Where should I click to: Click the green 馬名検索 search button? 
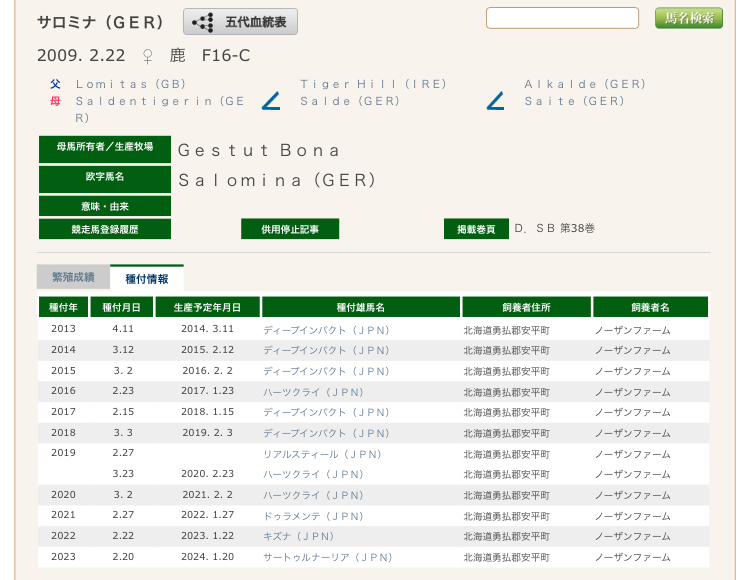(688, 18)
